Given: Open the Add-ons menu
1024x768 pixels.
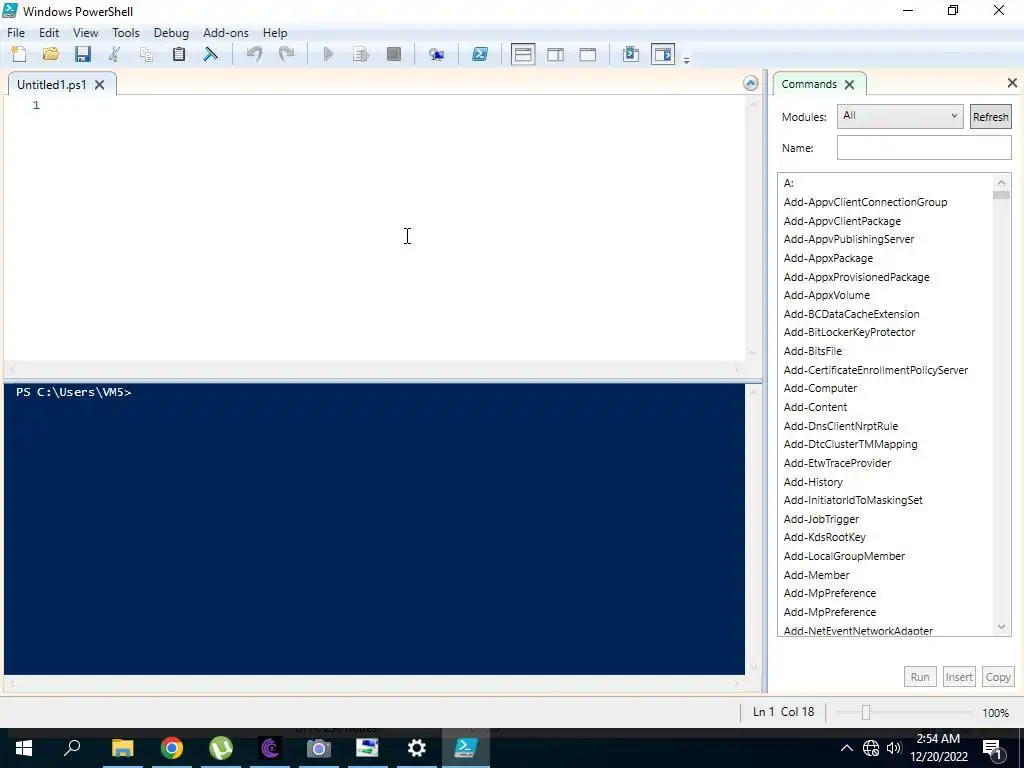Looking at the screenshot, I should [225, 33].
